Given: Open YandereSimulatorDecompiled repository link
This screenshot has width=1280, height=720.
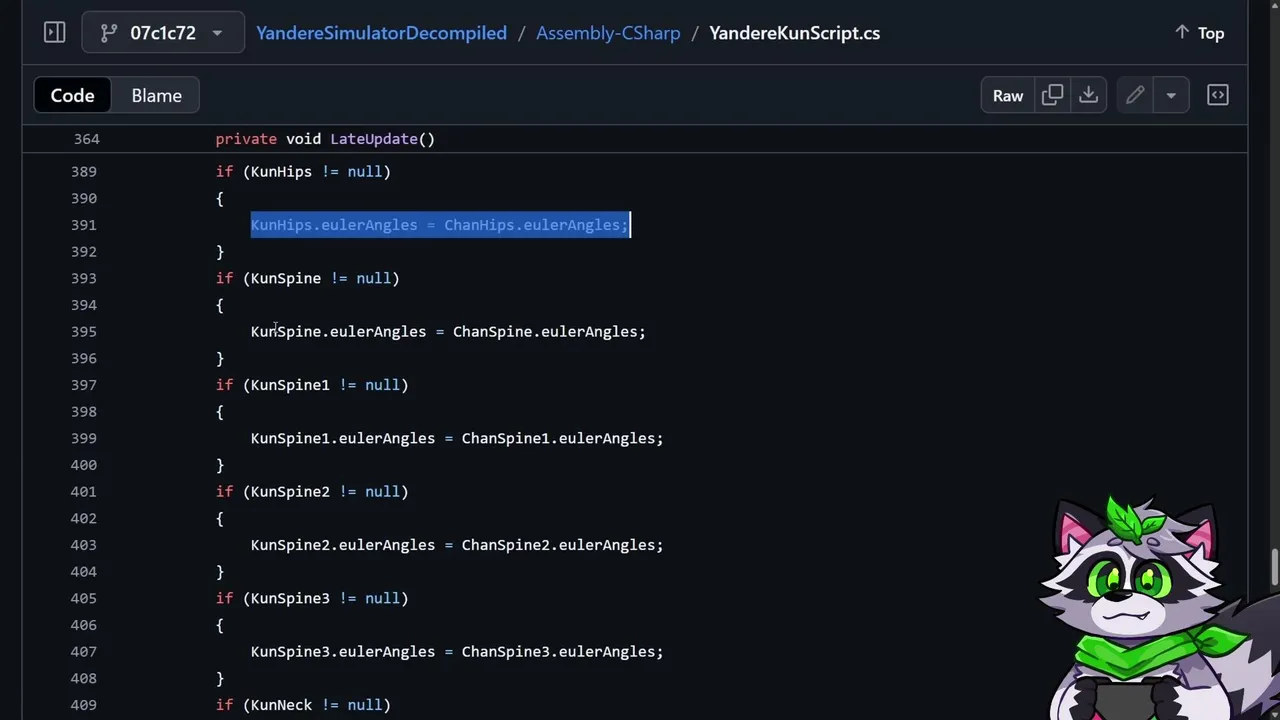Looking at the screenshot, I should click(x=381, y=33).
